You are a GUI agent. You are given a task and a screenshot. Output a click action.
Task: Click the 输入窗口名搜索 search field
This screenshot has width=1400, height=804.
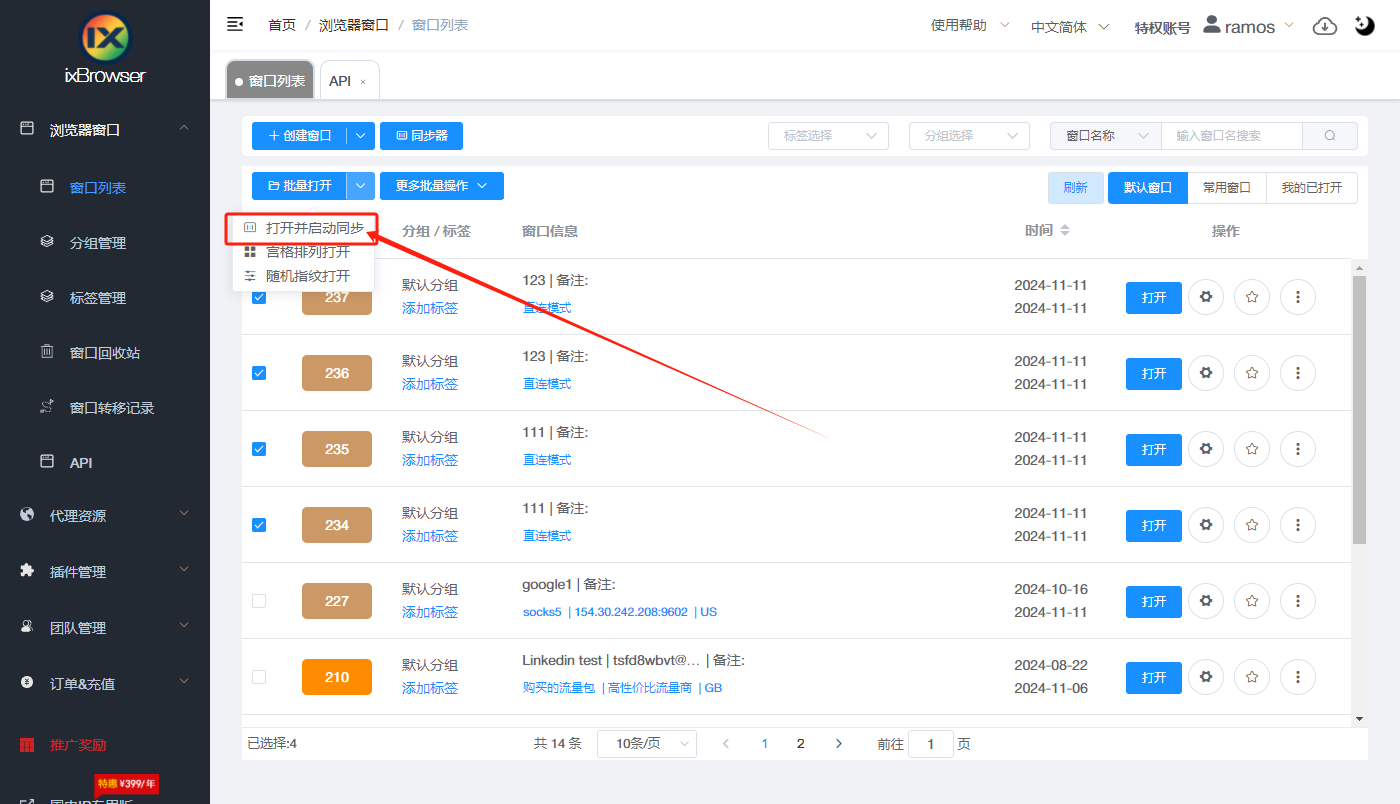pos(1232,135)
